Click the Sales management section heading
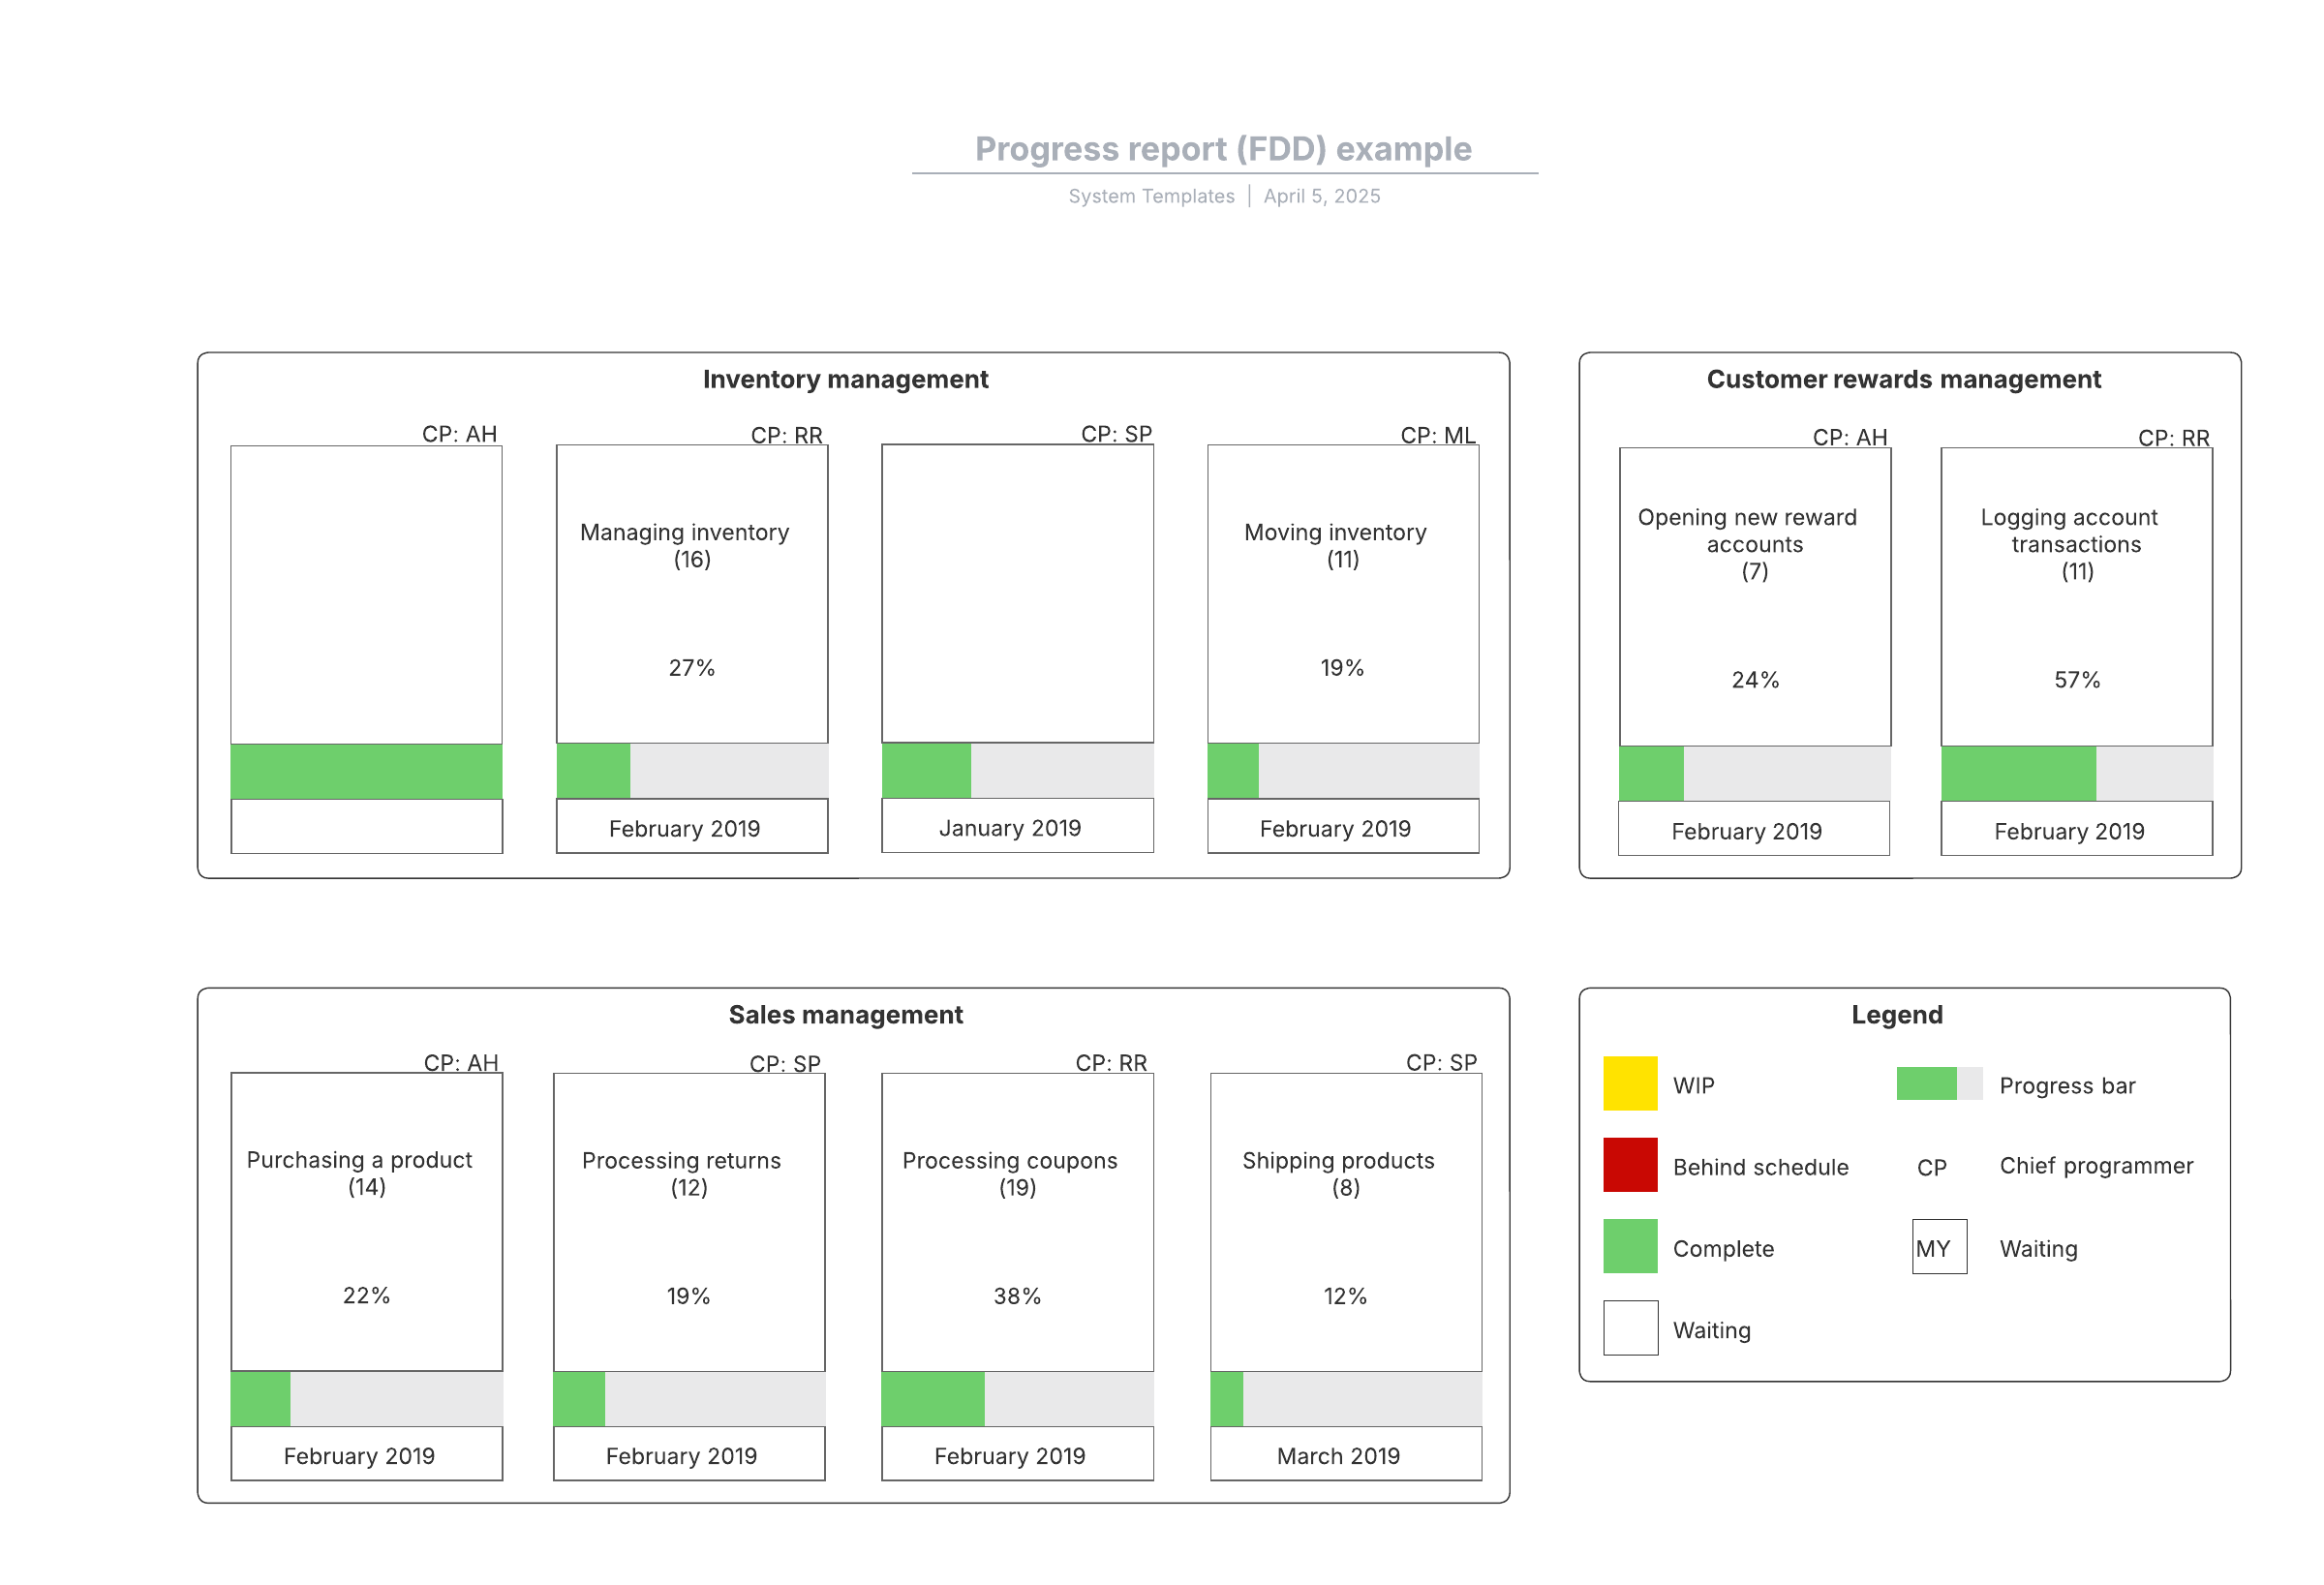This screenshot has width=2324, height=1585. [845, 1014]
